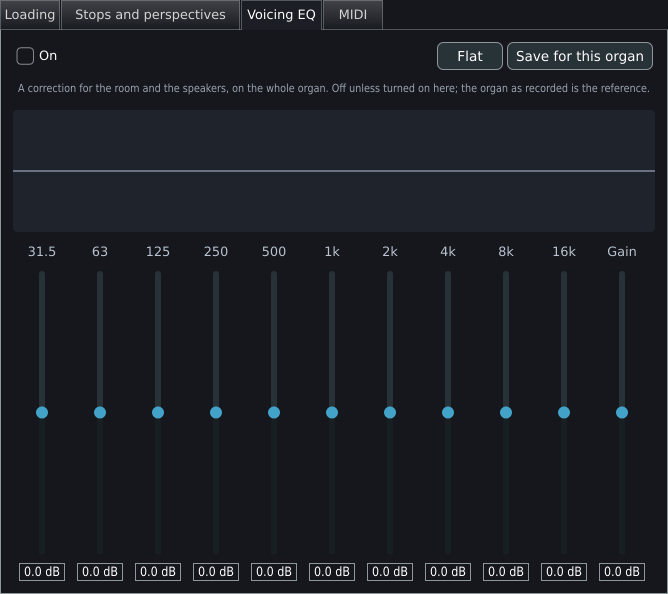Viewport: 668px width, 594px height.
Task: Click the '250' band label
Action: point(216,251)
